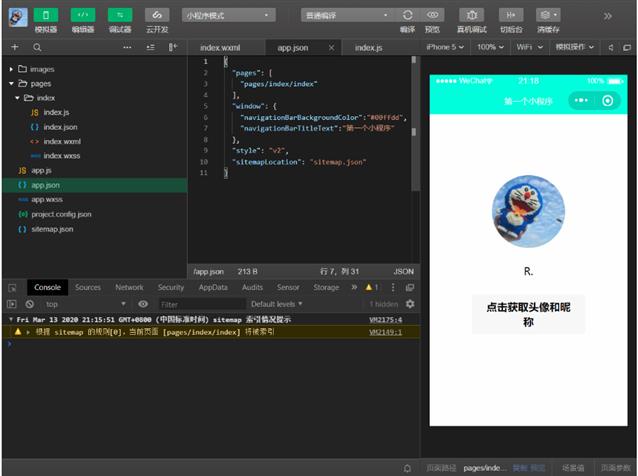Open the file tree more options ellipsis
The width and height of the screenshot is (638, 476).
[x=127, y=47]
